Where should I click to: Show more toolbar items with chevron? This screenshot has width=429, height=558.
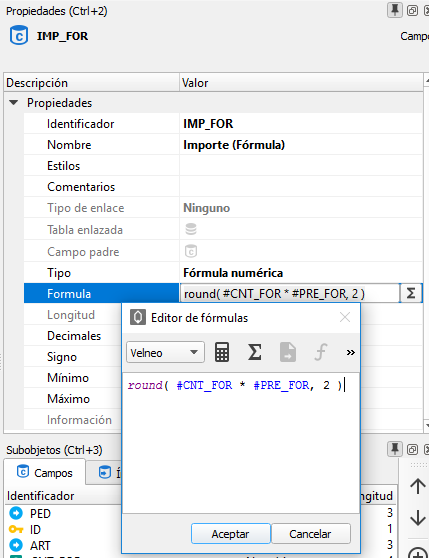coord(350,352)
